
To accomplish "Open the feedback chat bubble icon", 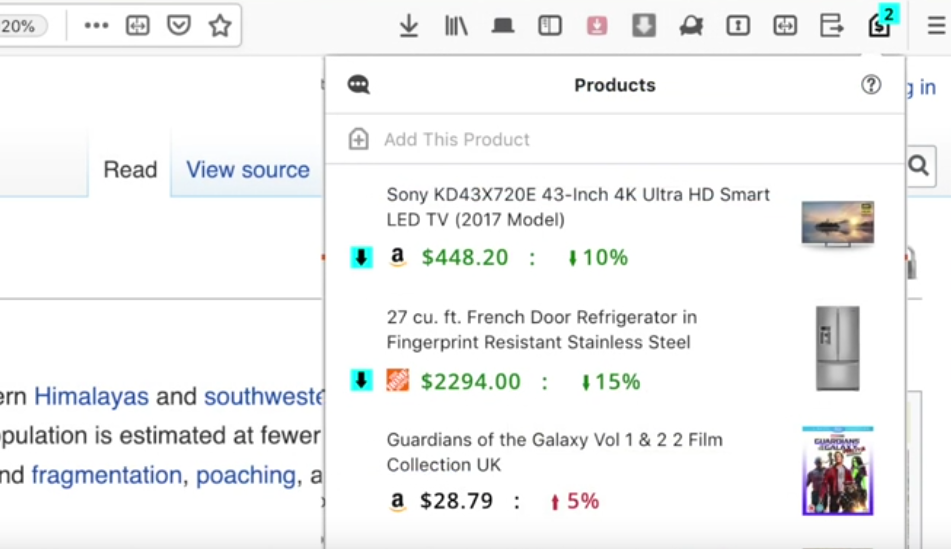I will tap(358, 85).
